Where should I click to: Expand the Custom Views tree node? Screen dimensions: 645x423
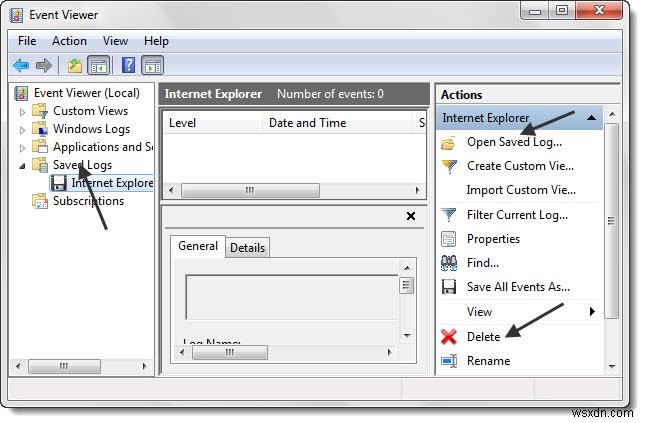(23, 112)
